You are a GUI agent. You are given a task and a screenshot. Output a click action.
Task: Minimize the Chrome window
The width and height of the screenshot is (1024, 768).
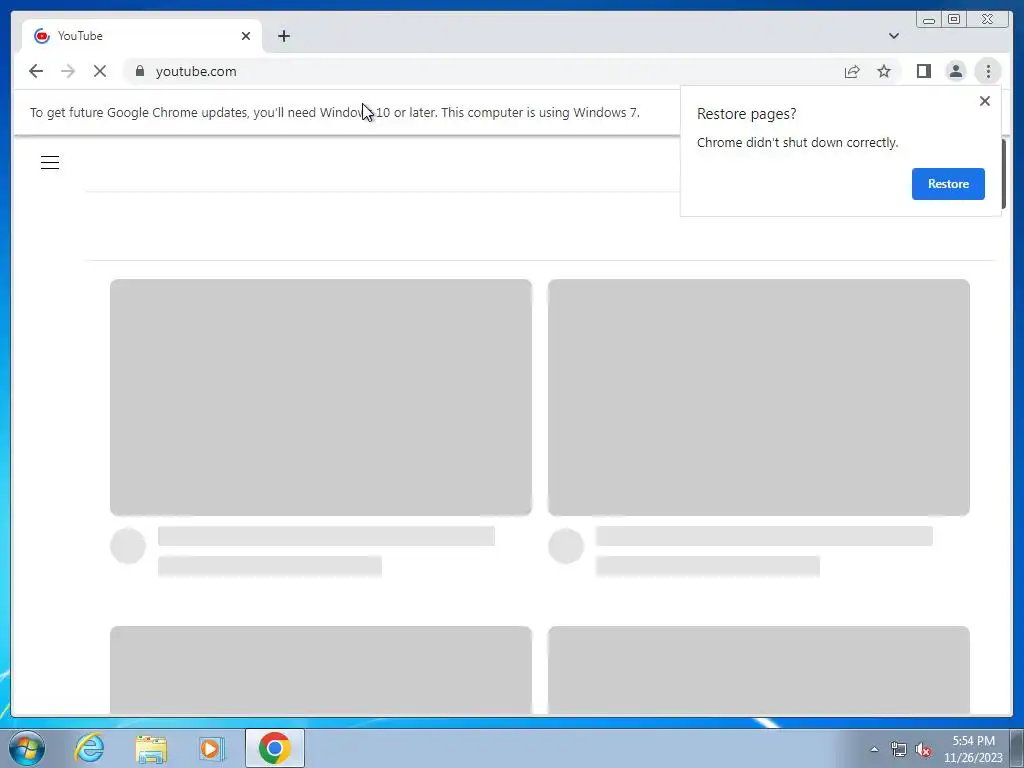(x=929, y=20)
